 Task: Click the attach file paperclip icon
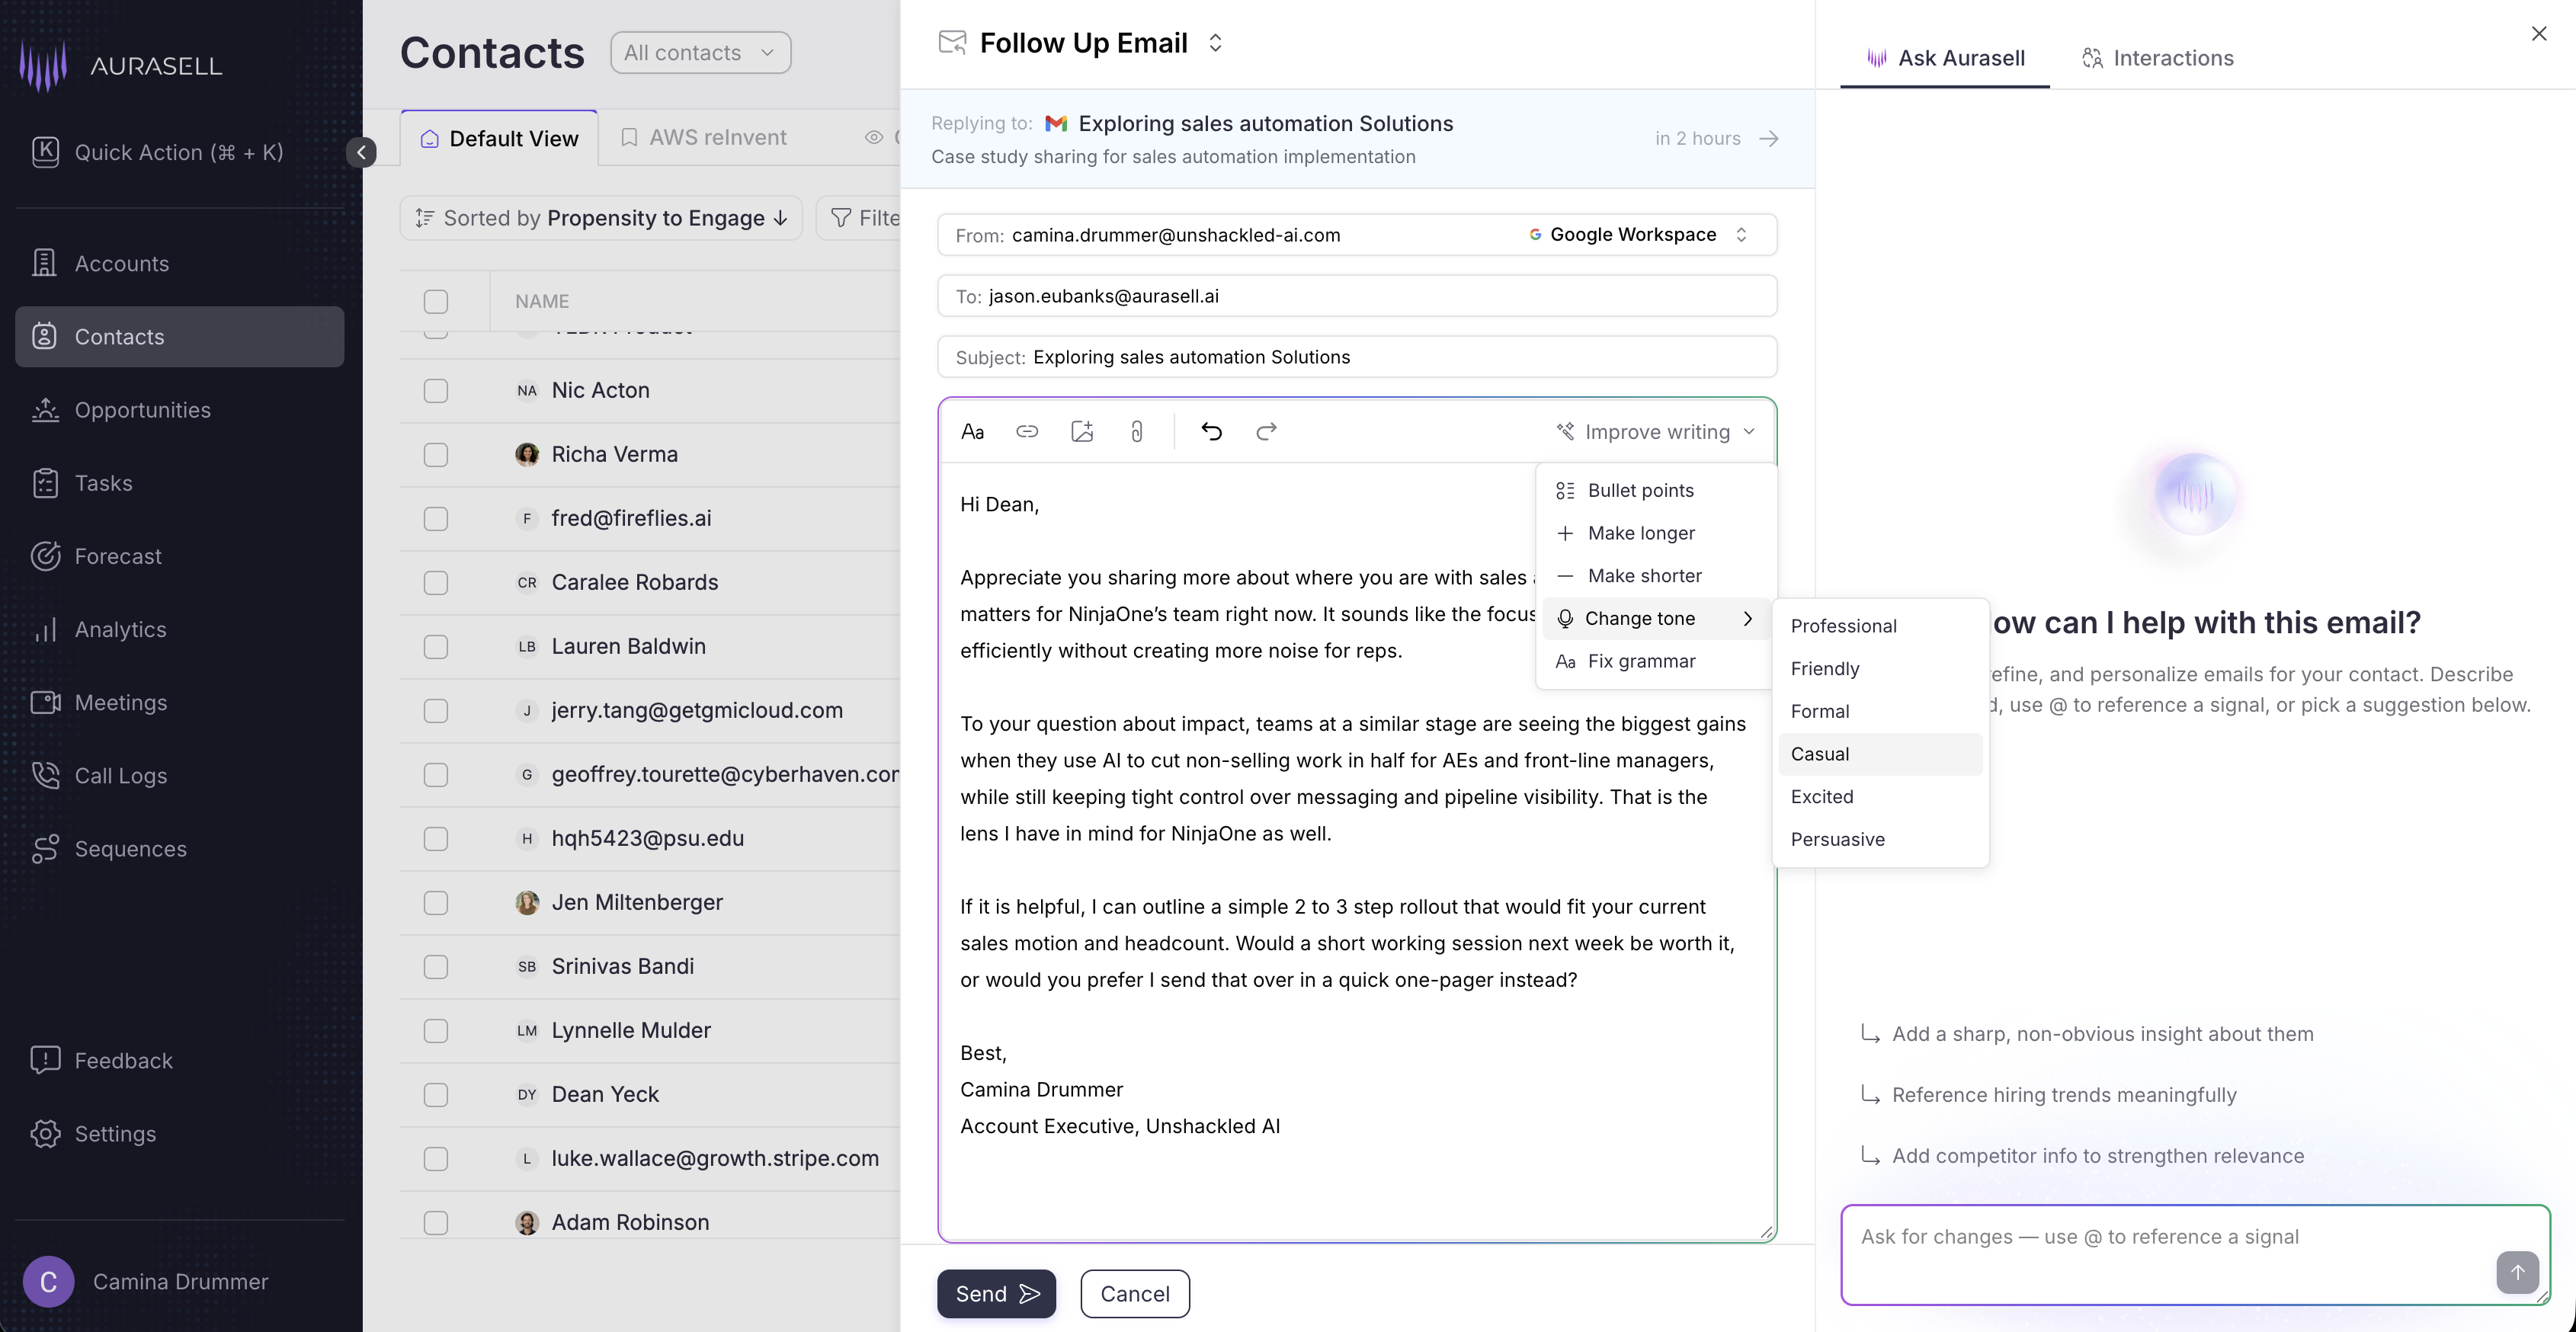[x=1136, y=431]
